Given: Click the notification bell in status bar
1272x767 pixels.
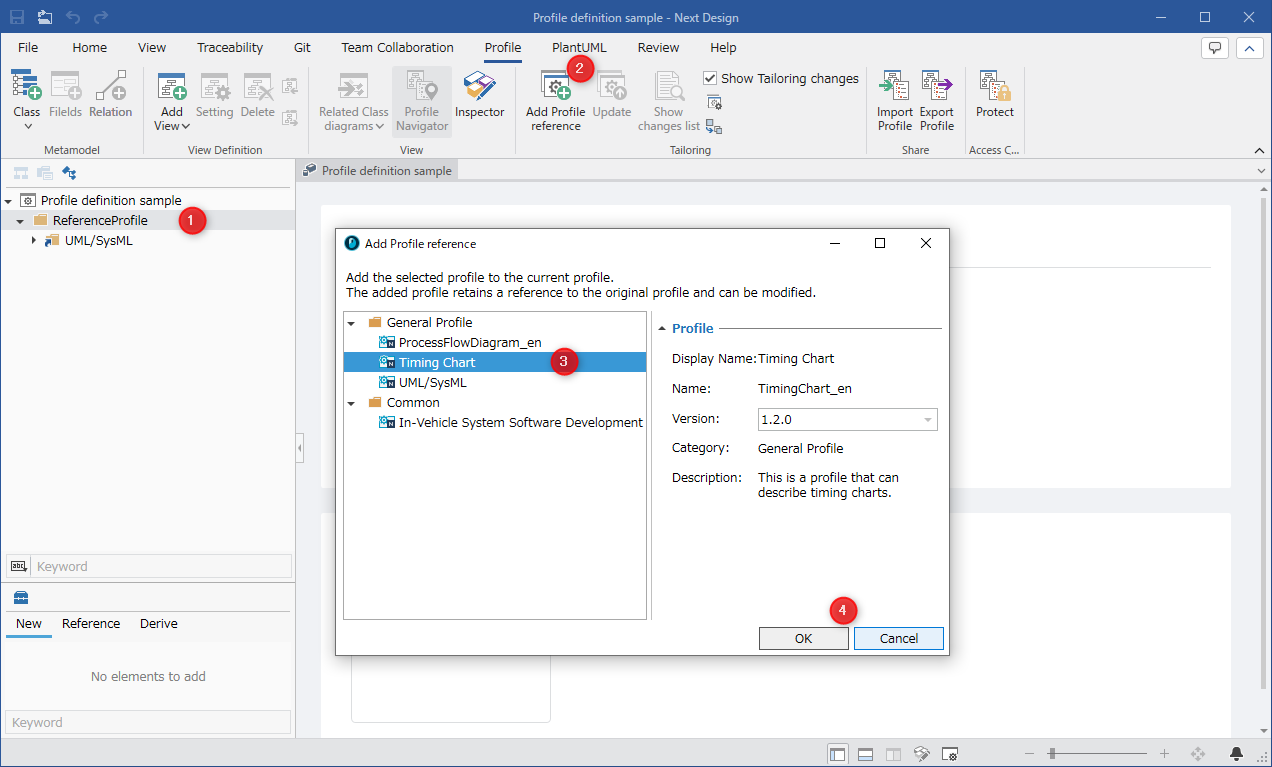Looking at the screenshot, I should (x=1237, y=753).
